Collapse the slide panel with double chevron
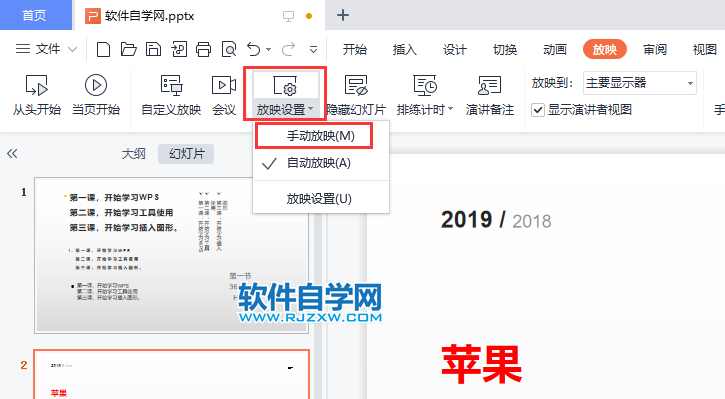The width and height of the screenshot is (725, 399). 12,153
